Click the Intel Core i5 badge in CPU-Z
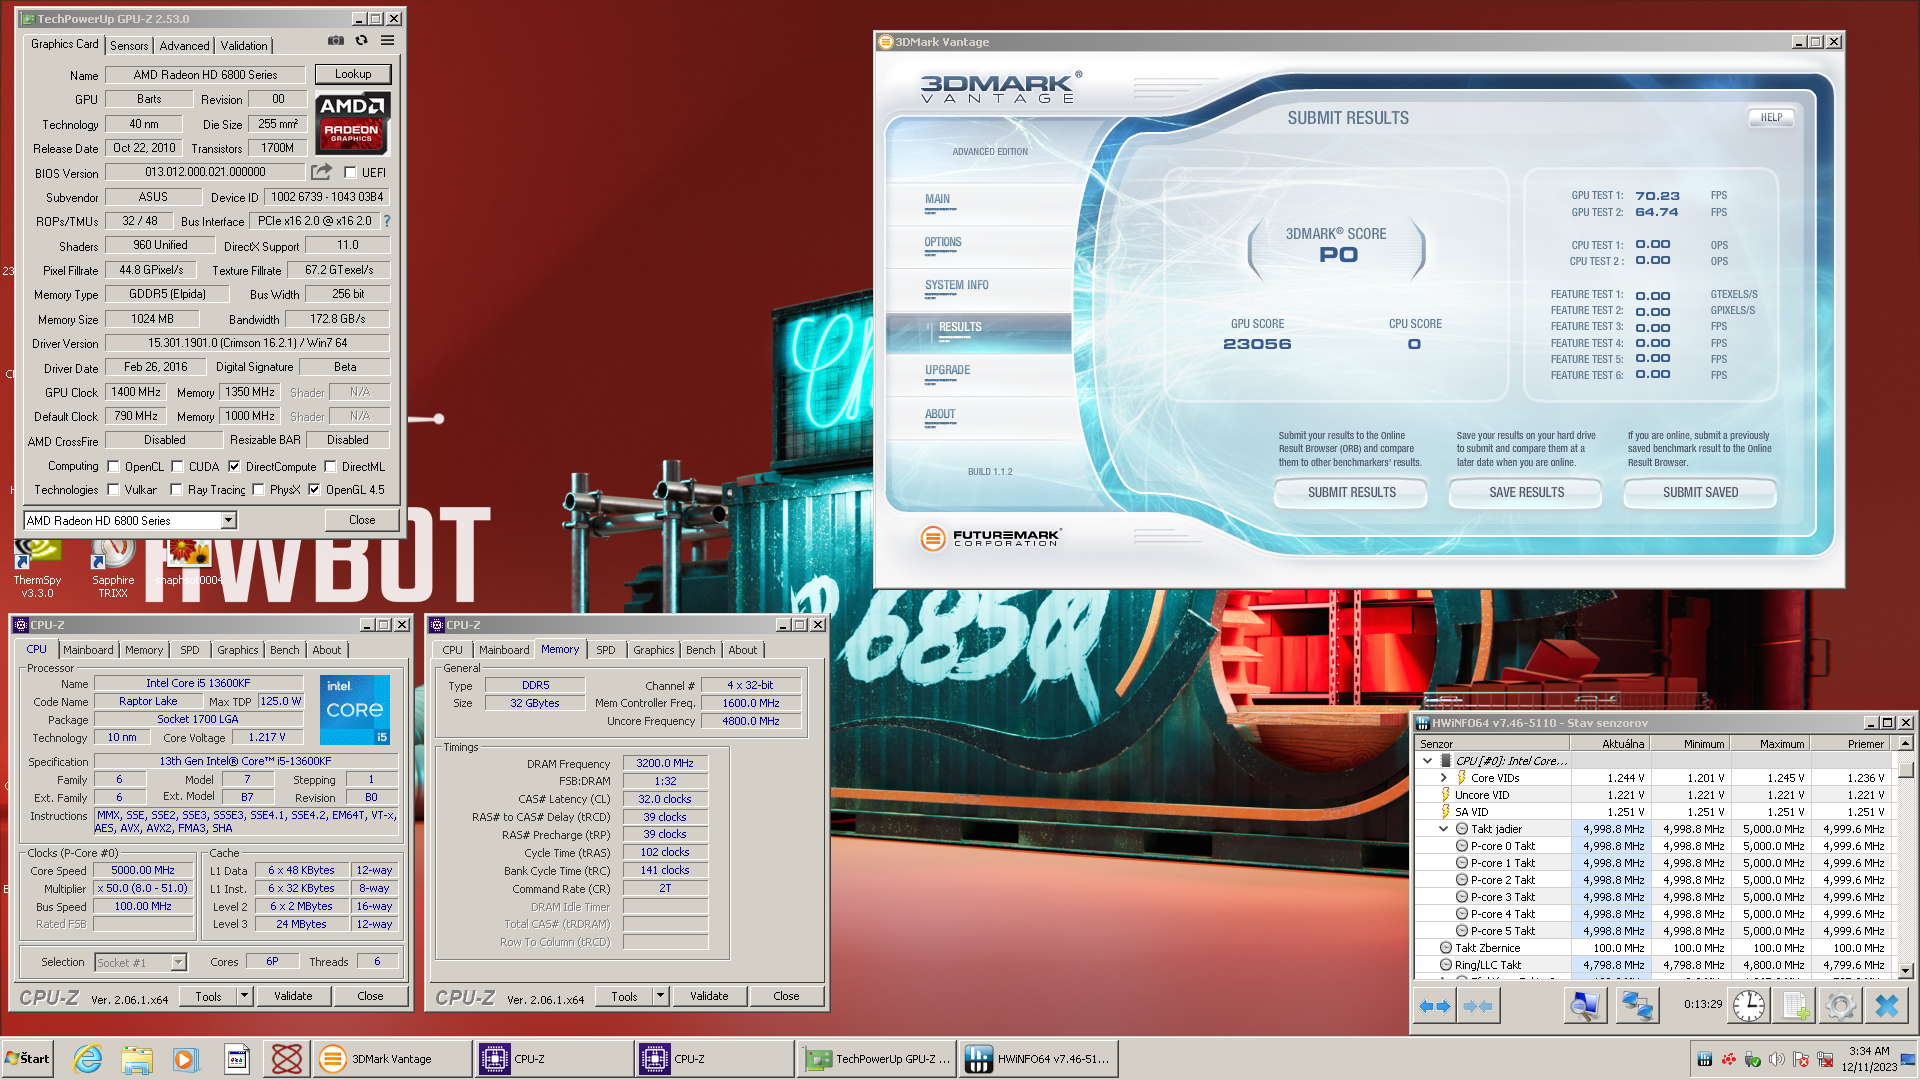Viewport: 1920px width, 1080px height. tap(355, 709)
